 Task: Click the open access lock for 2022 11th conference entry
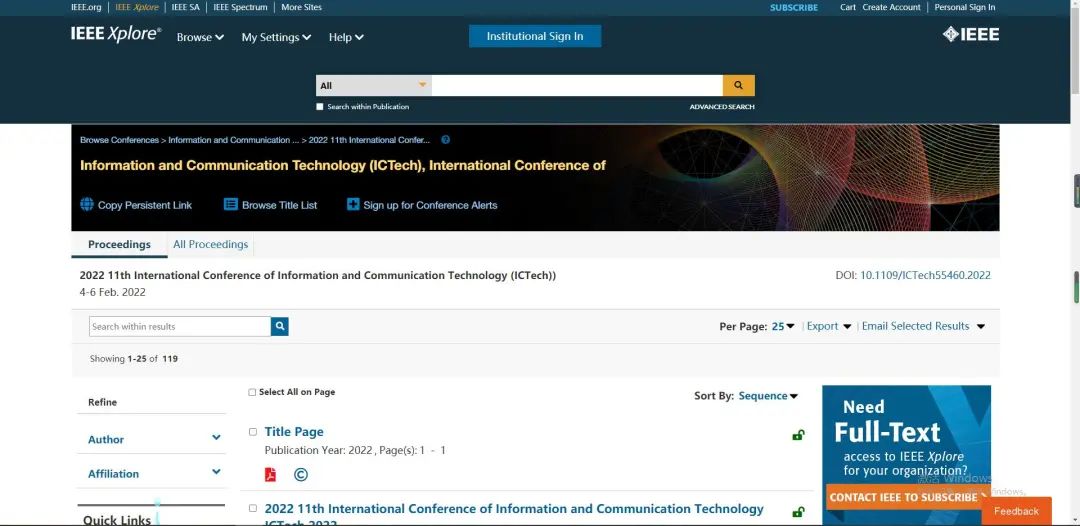click(798, 512)
